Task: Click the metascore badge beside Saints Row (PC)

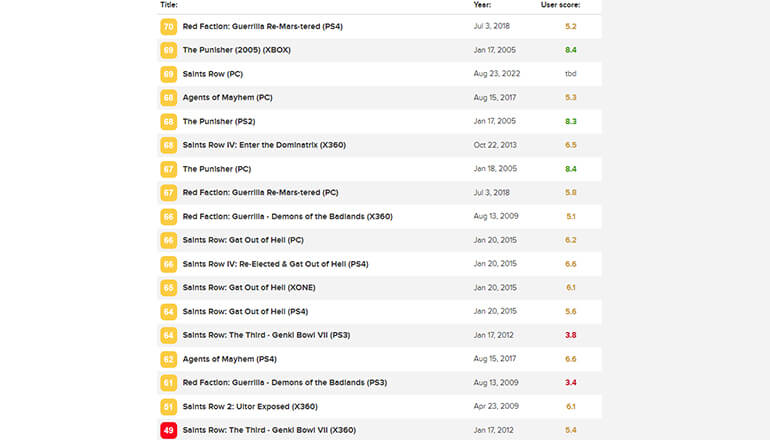Action: click(168, 74)
